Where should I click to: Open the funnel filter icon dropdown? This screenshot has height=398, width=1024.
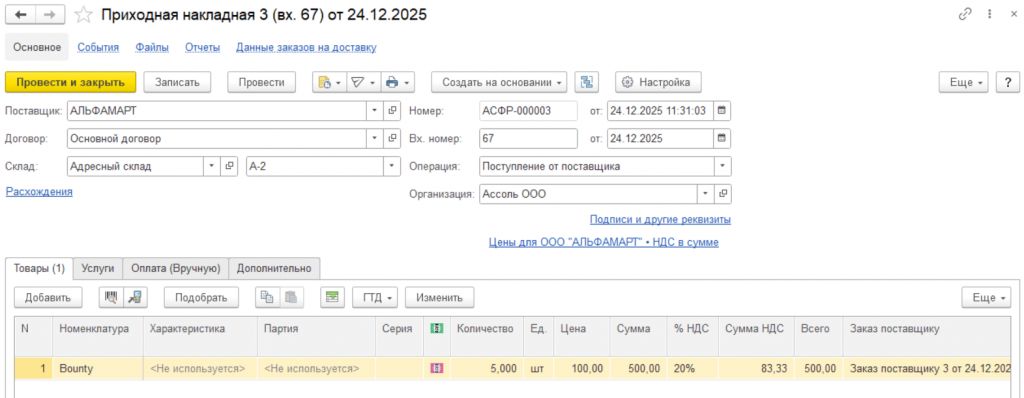[x=363, y=82]
